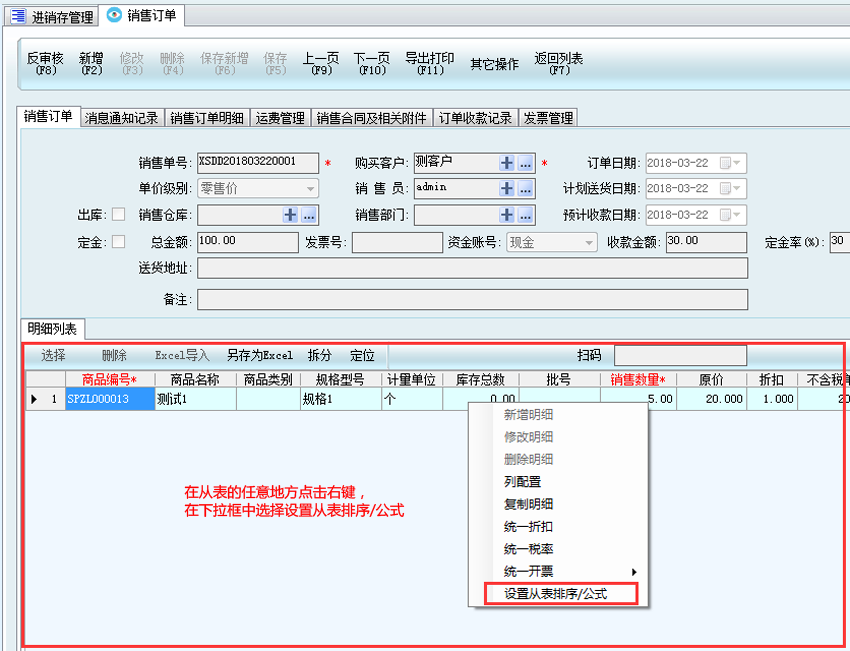Click the 反审核 toolbar button
The height and width of the screenshot is (651, 850).
pyautogui.click(x=45, y=63)
